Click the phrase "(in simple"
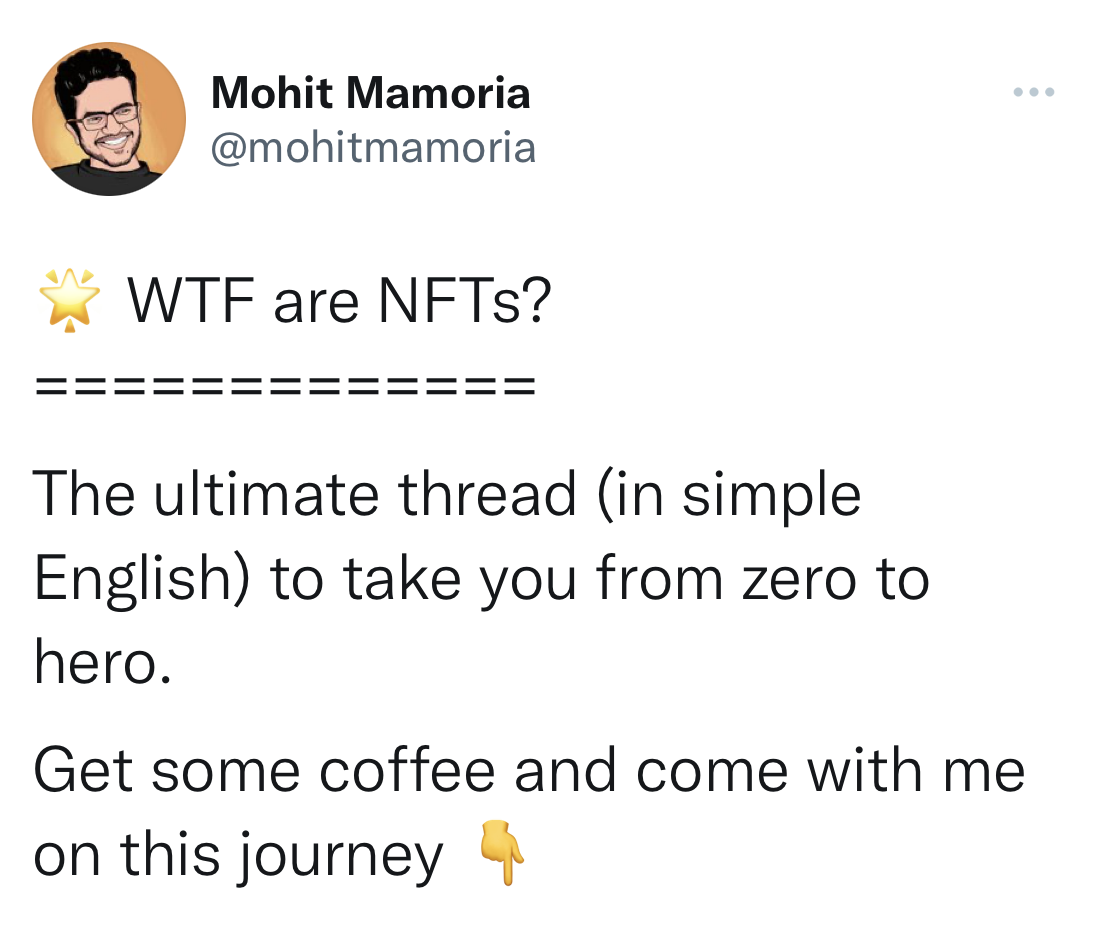Screen dimensions: 1096x949 coord(729,495)
